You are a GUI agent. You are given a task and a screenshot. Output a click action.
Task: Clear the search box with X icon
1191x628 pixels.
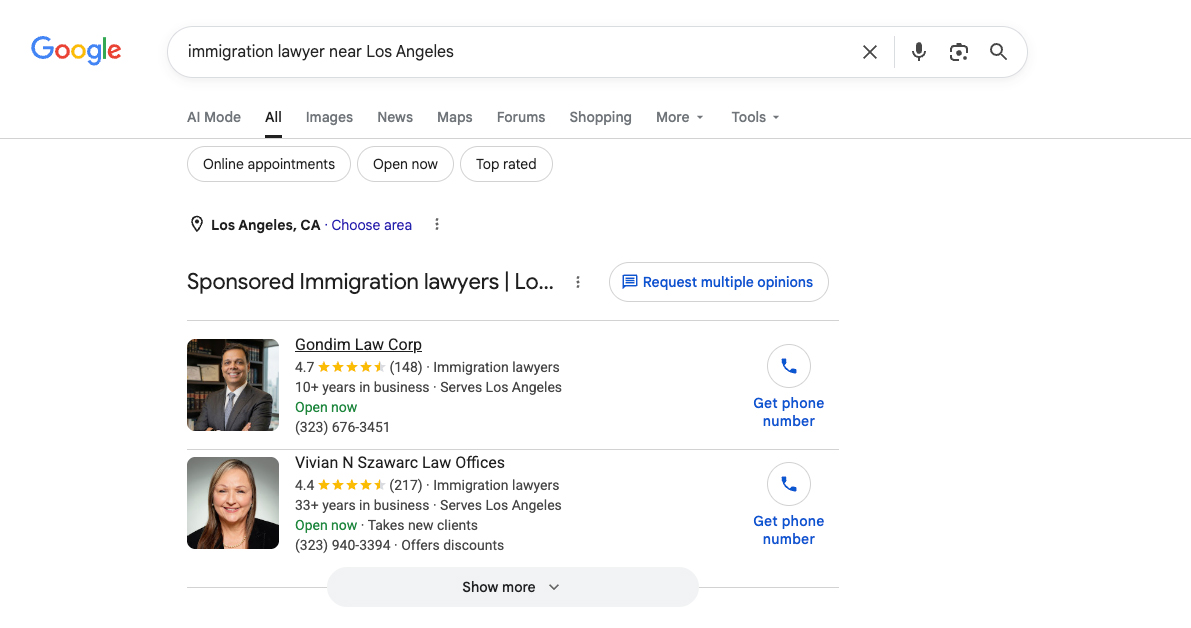pyautogui.click(x=870, y=52)
